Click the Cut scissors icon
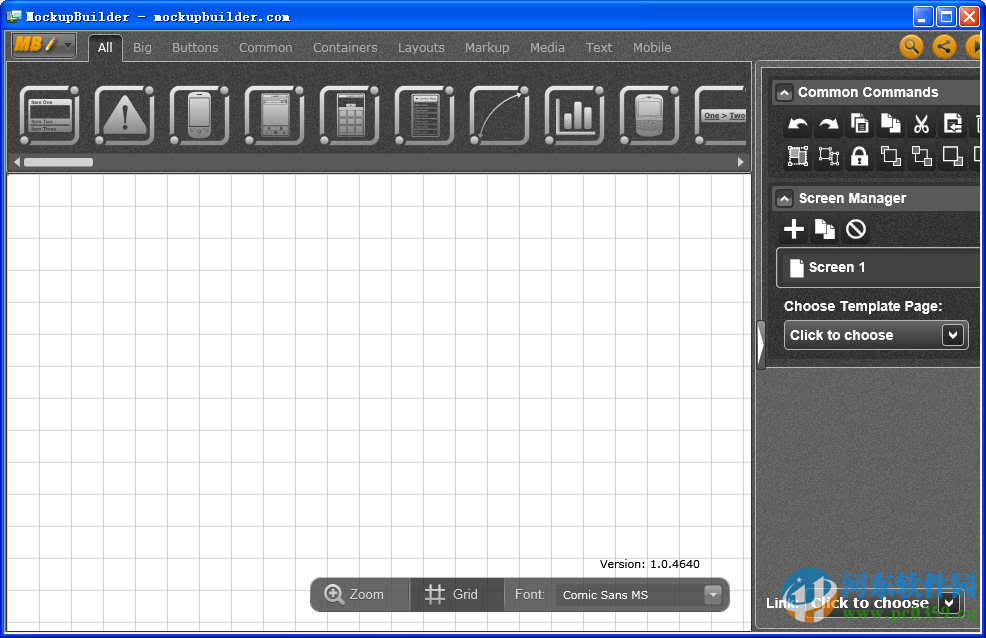The width and height of the screenshot is (986, 638). [922, 123]
